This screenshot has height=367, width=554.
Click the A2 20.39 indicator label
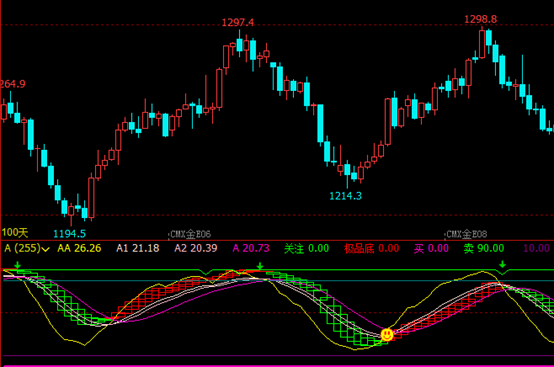pos(196,248)
